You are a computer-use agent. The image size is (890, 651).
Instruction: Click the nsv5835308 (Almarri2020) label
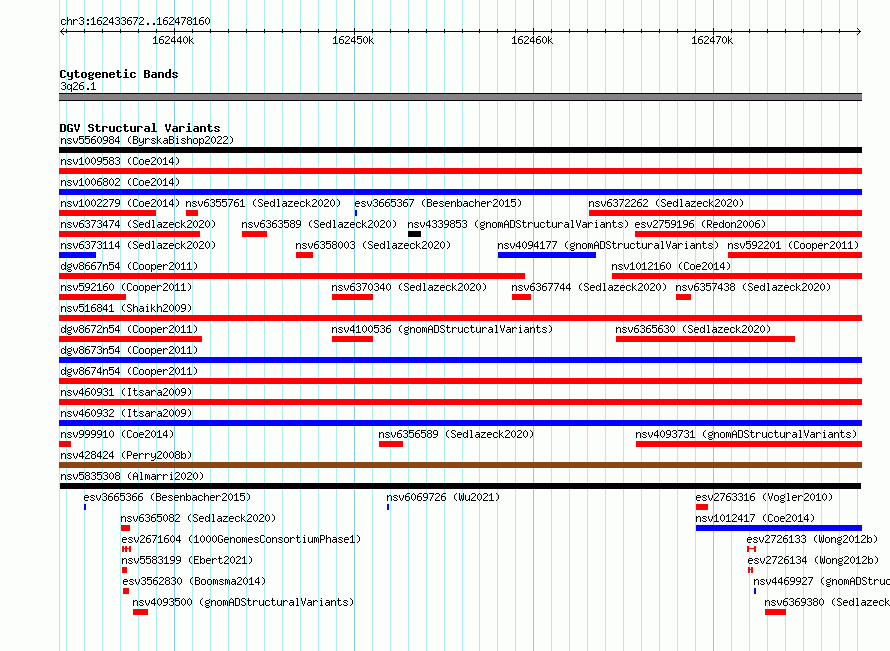132,476
